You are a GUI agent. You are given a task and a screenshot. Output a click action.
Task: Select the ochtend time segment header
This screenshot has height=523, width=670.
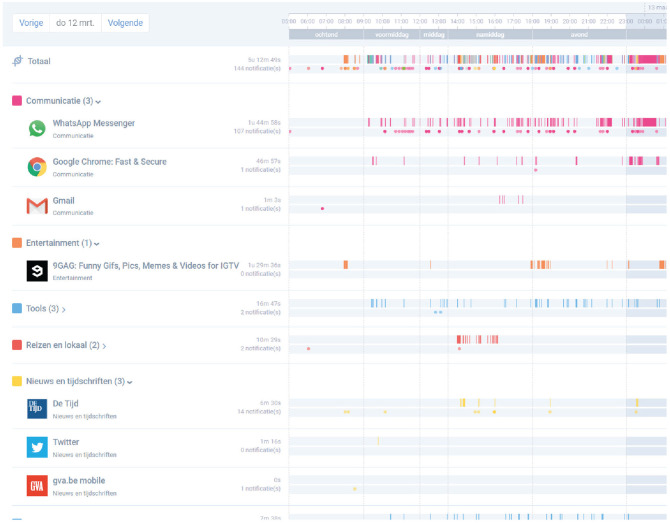326,34
